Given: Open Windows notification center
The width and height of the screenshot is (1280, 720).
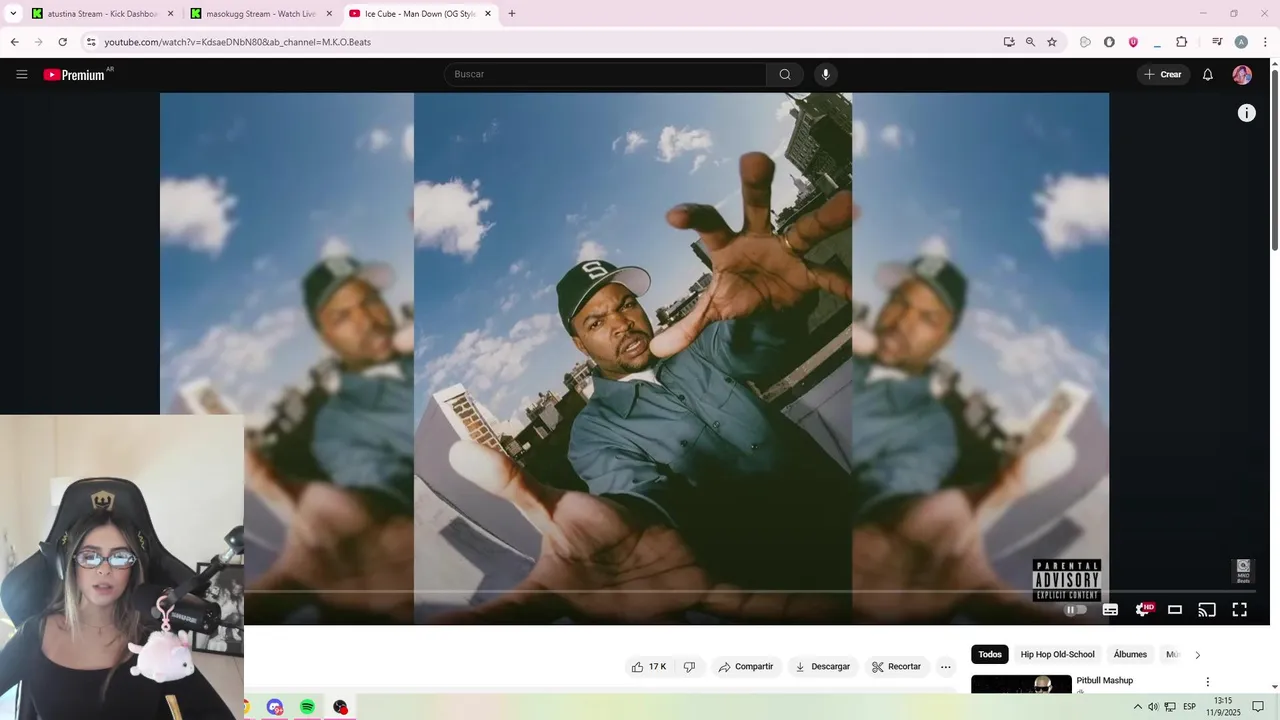Looking at the screenshot, I should pos(1258,707).
